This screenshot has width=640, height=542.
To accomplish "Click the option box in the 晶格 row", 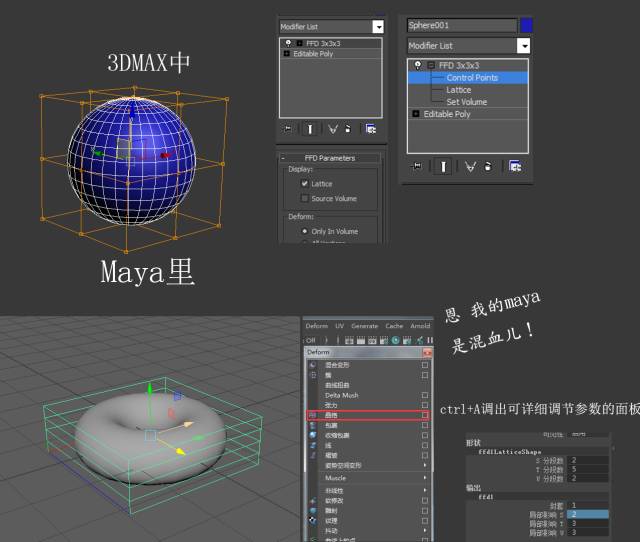I will 425,415.
